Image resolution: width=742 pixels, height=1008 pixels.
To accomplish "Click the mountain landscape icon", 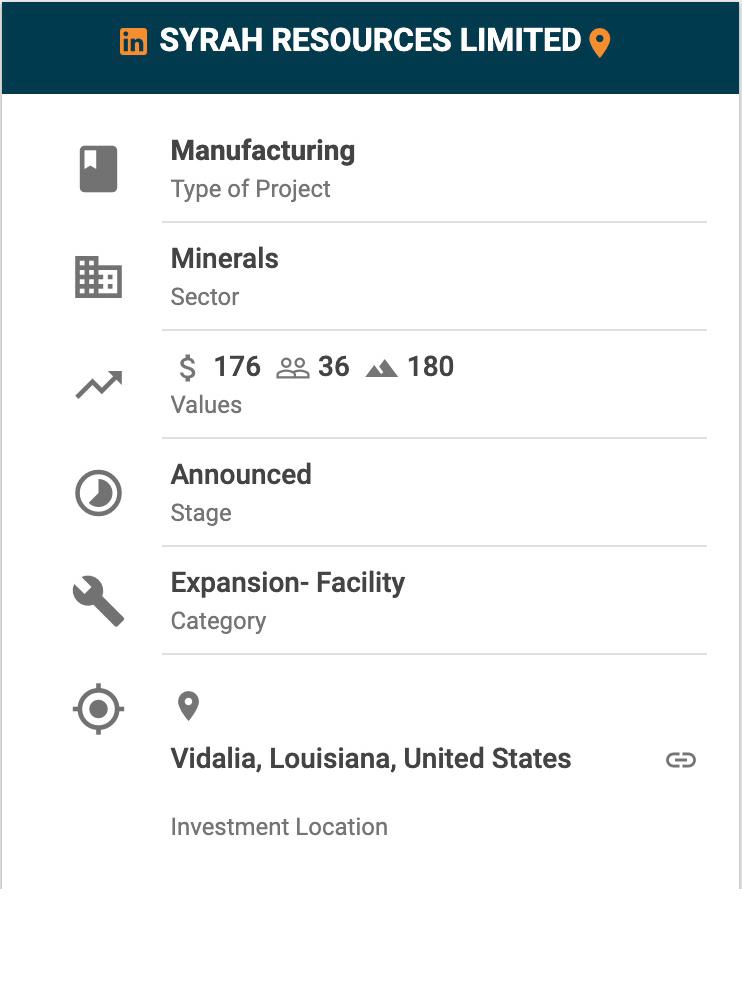I will click(382, 369).
